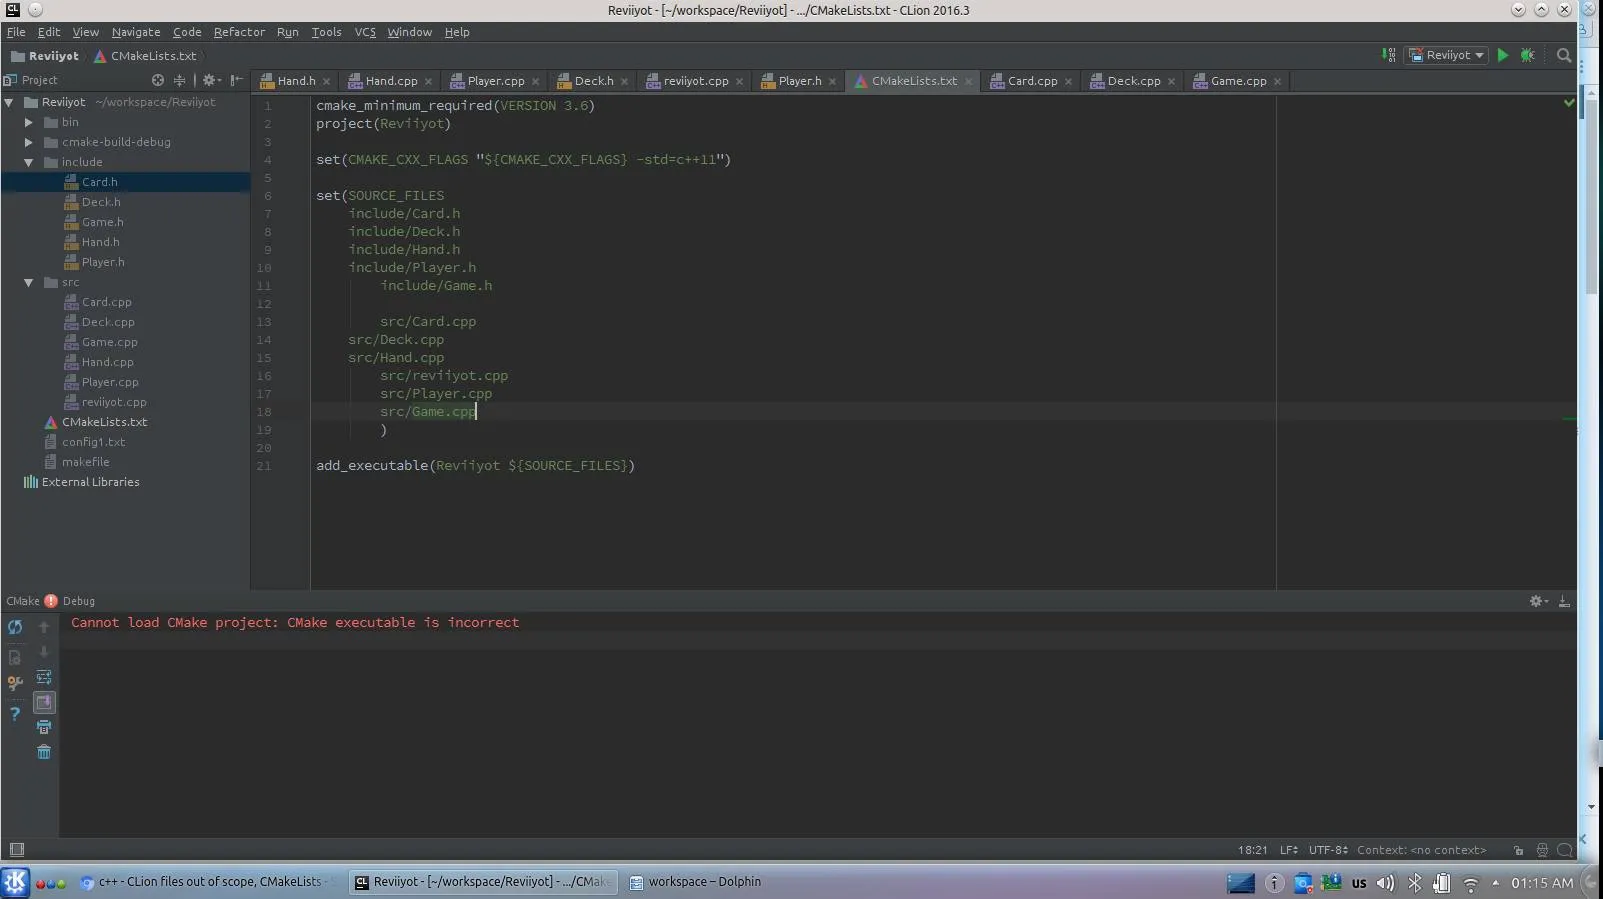Switch to the Hand.cpp editor tab
Viewport: 1603px width, 899px height.
(391, 81)
